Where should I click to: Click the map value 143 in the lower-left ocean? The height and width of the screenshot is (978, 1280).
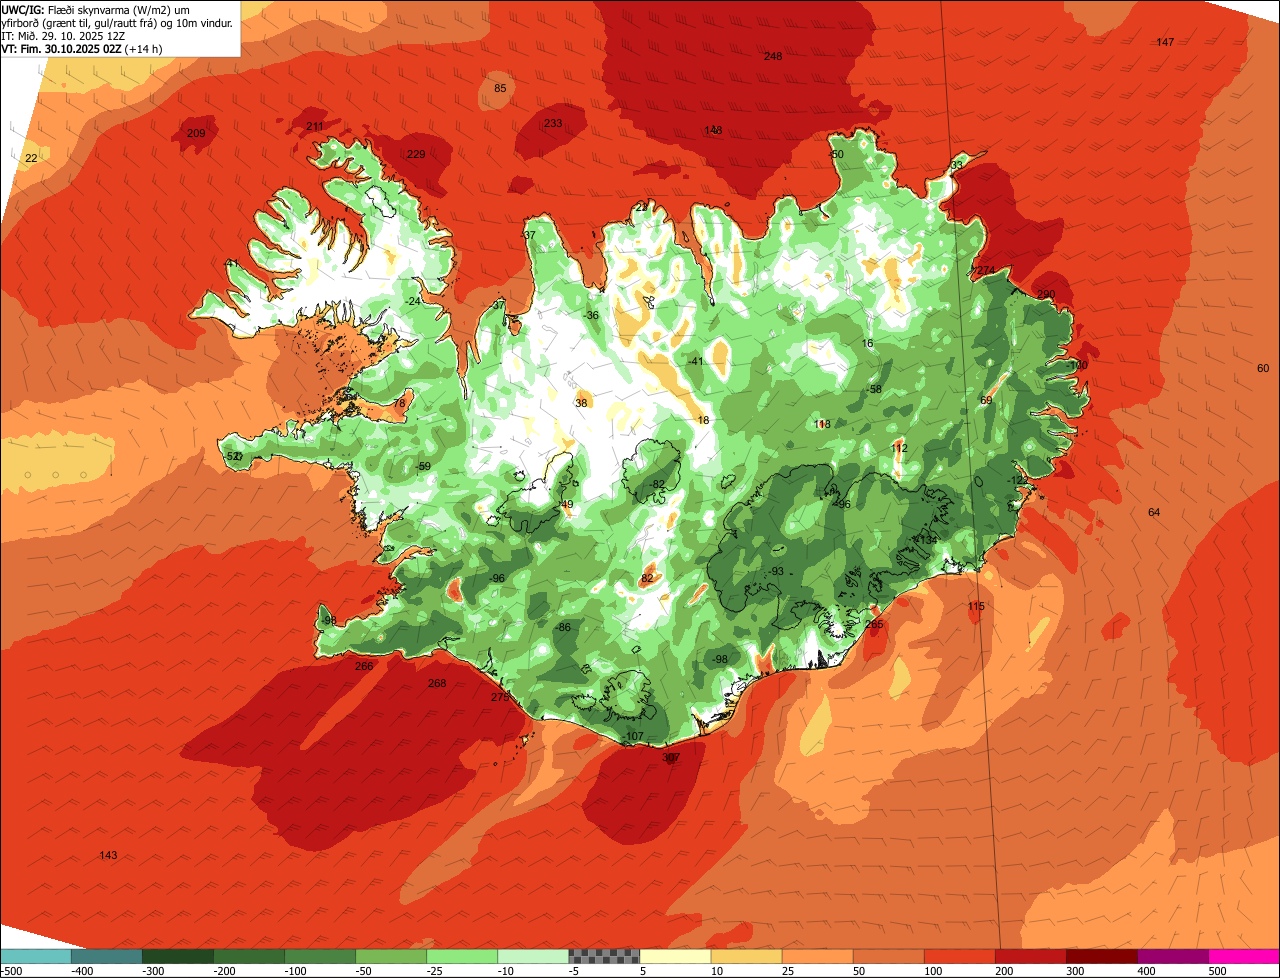click(x=108, y=855)
